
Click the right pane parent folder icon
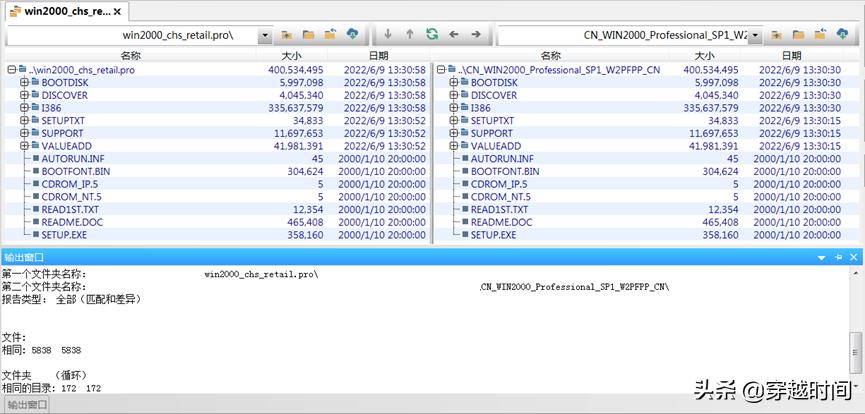click(820, 35)
